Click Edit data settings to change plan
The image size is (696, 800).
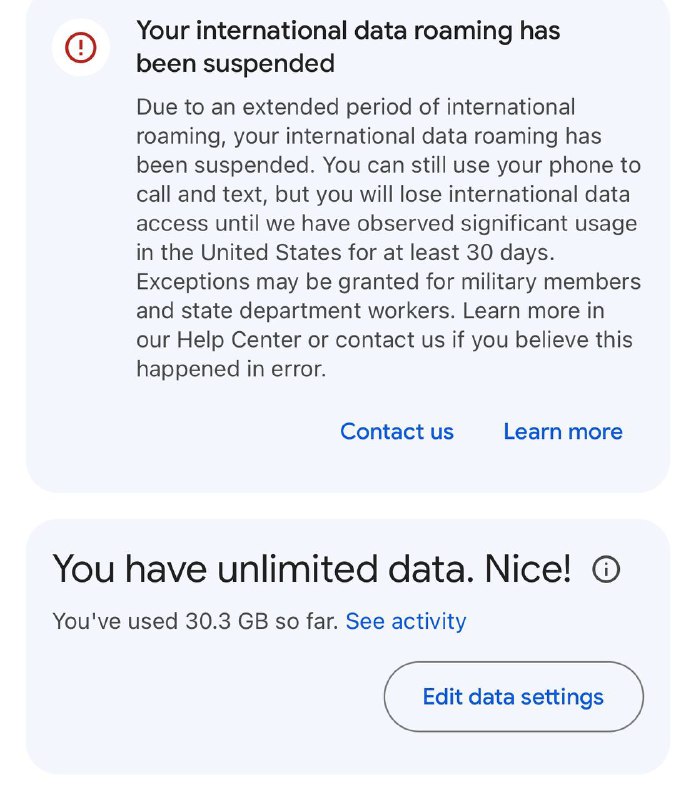(x=513, y=696)
